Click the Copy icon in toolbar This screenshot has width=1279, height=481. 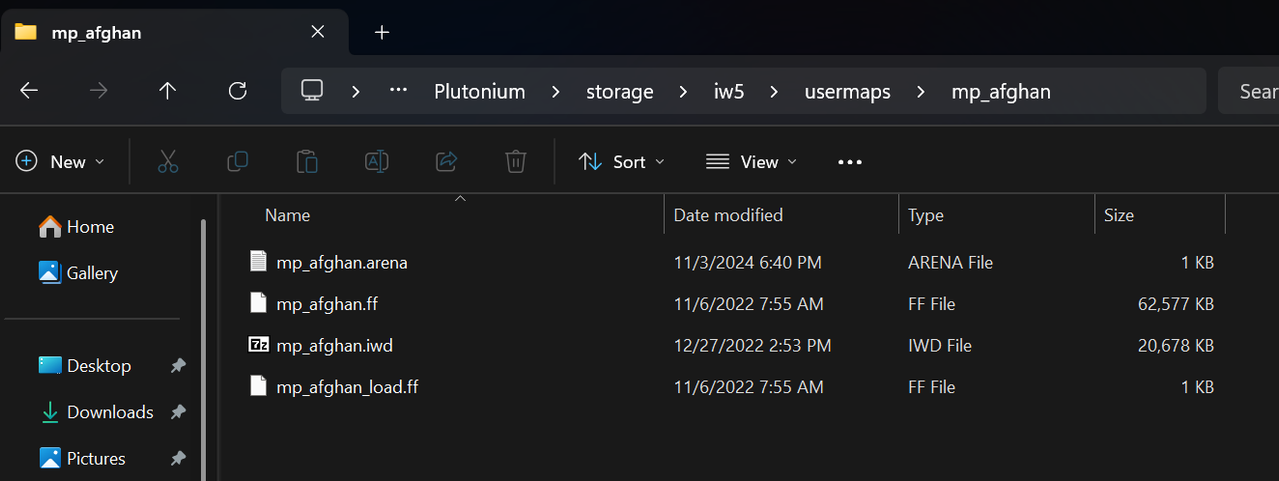pos(238,161)
